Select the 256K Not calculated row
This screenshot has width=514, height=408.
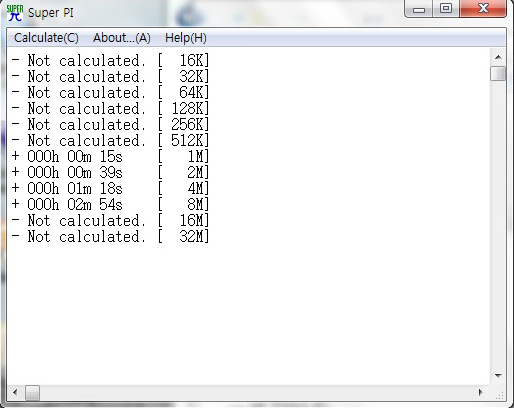point(110,125)
